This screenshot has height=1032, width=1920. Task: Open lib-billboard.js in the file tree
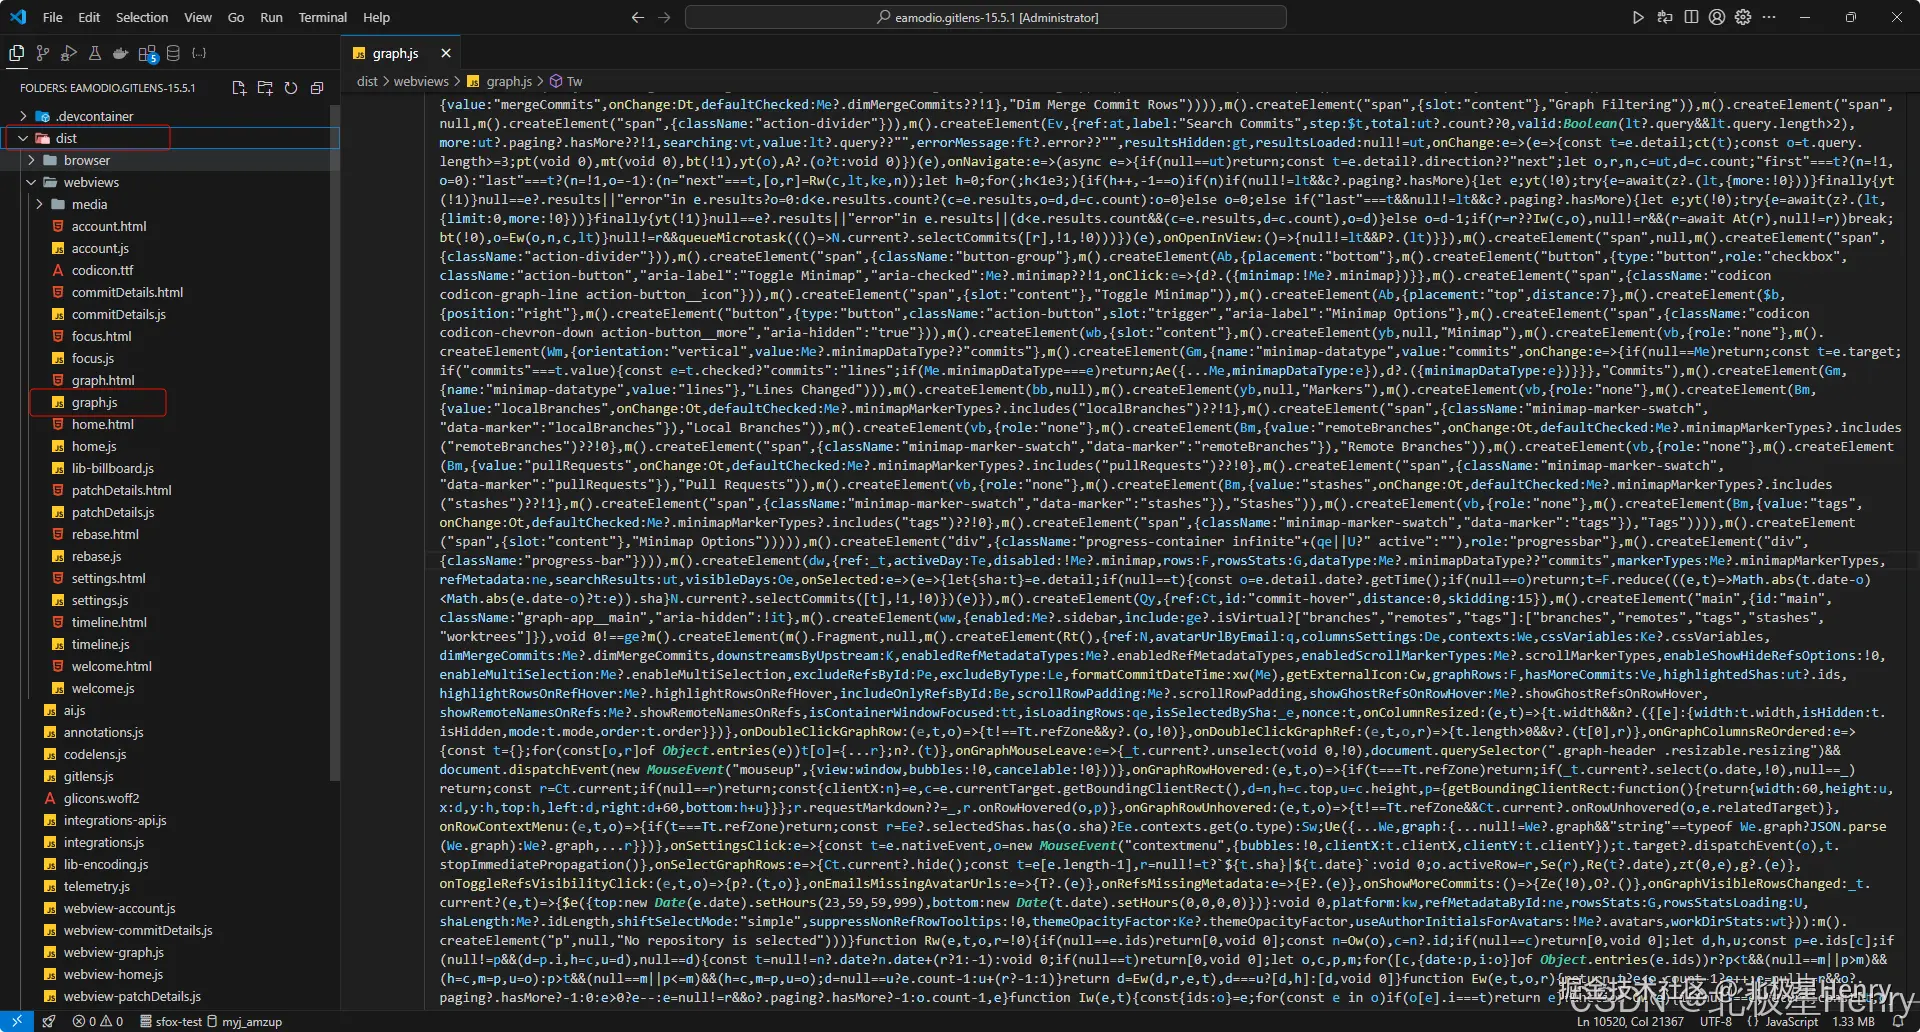[112, 468]
